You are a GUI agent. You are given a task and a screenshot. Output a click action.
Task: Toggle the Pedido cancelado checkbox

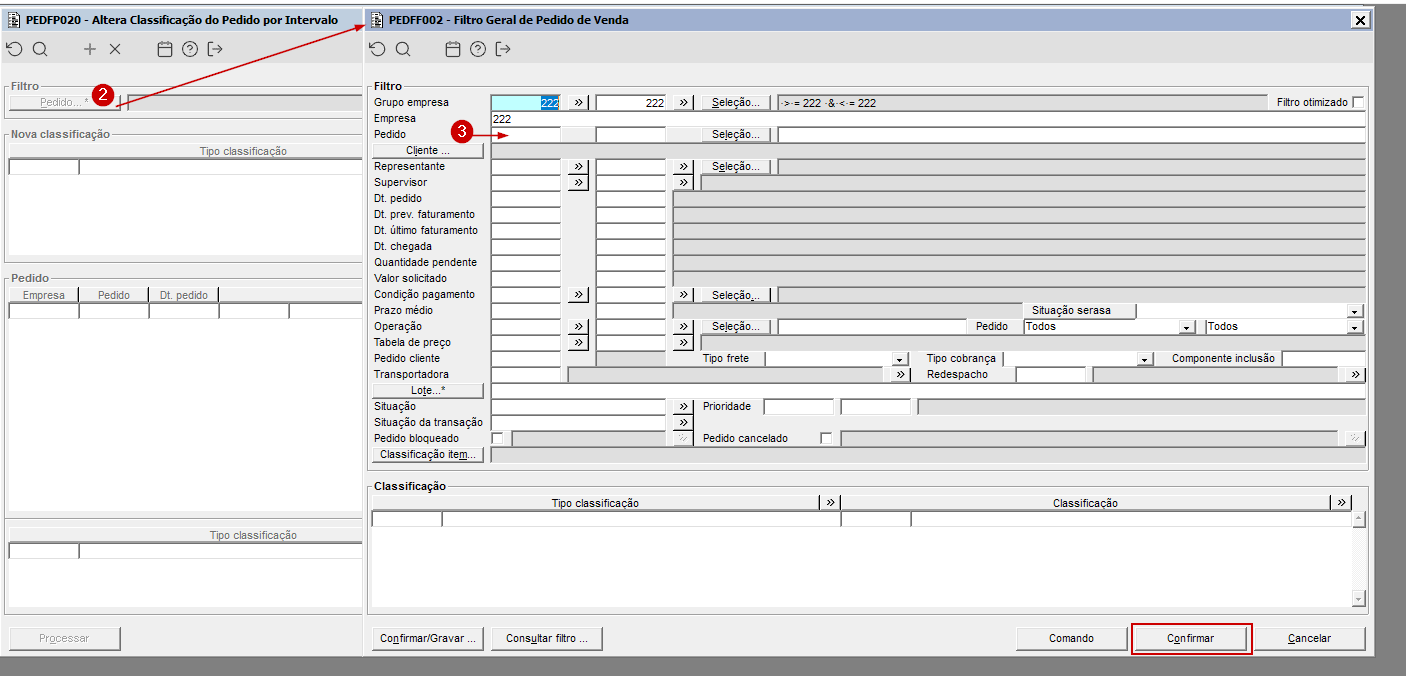pos(826,438)
